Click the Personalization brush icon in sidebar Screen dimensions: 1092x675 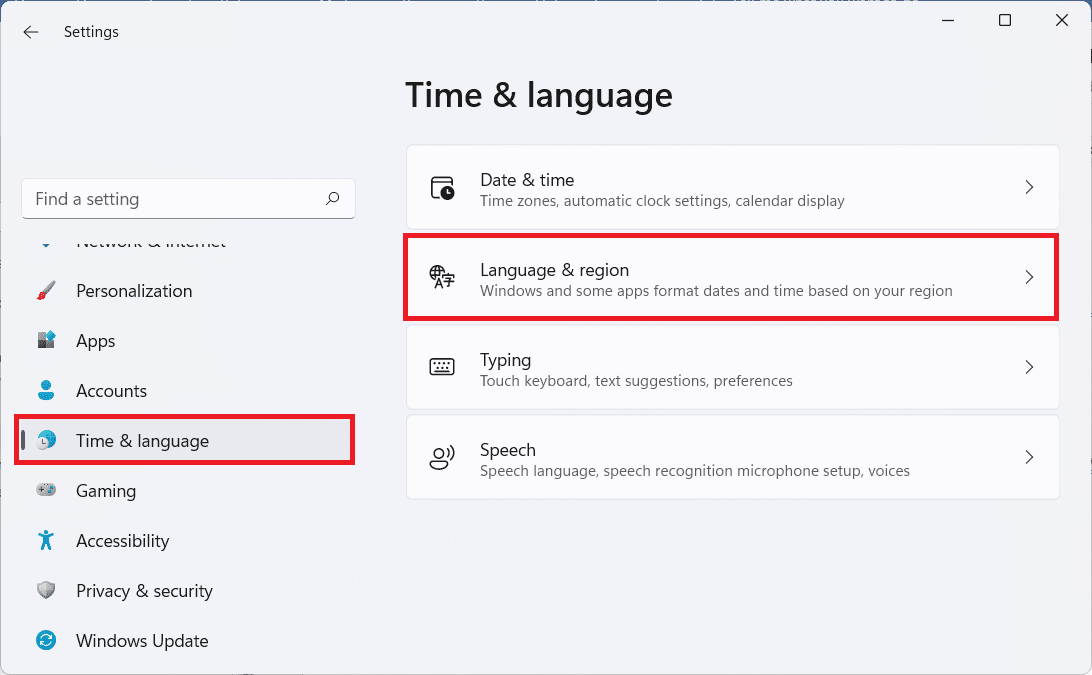coord(46,290)
